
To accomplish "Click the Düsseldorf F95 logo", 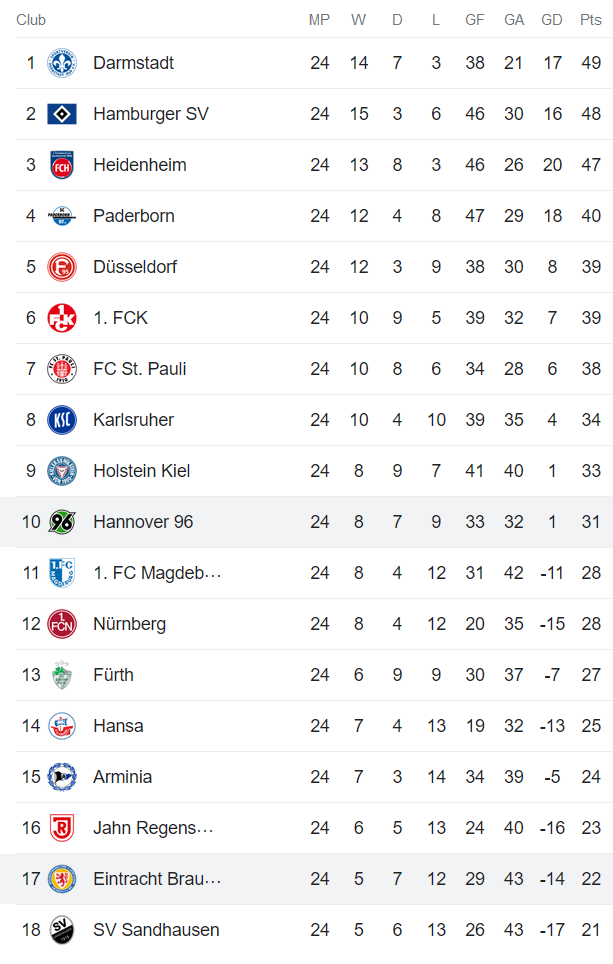I will click(x=62, y=267).
